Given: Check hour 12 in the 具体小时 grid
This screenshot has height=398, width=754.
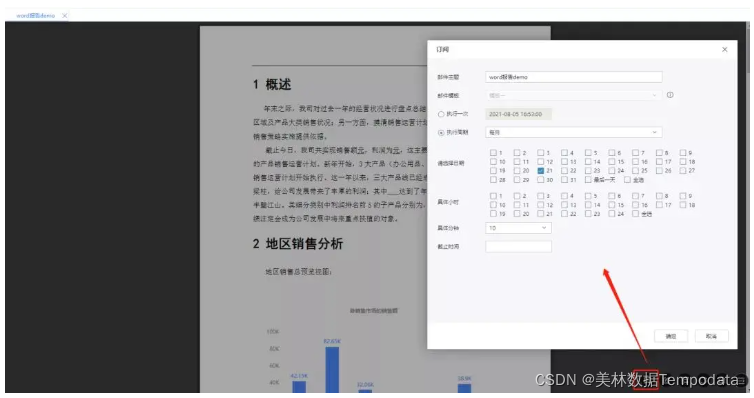Looking at the screenshot, I should 540,205.
